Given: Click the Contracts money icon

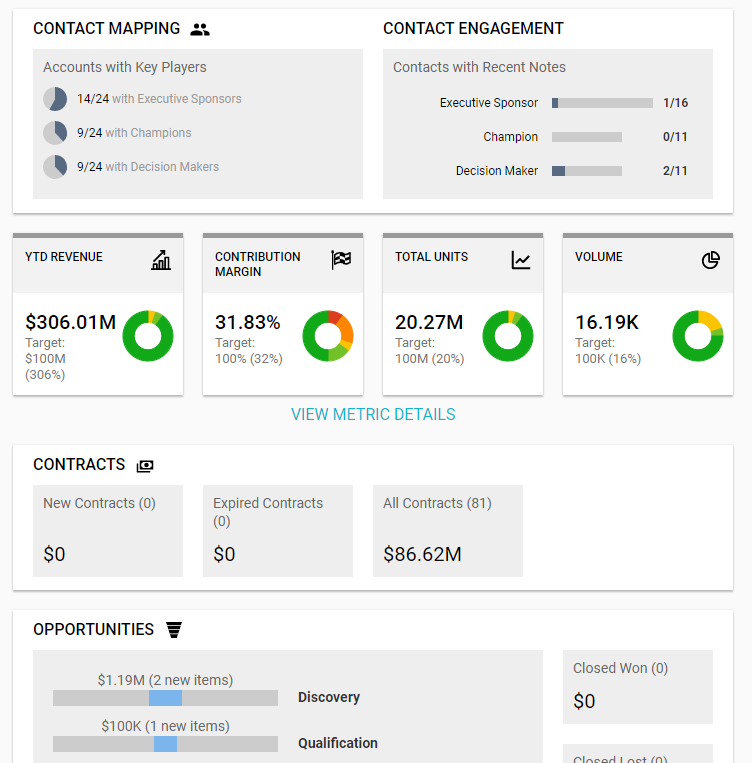Looking at the screenshot, I should coord(145,465).
